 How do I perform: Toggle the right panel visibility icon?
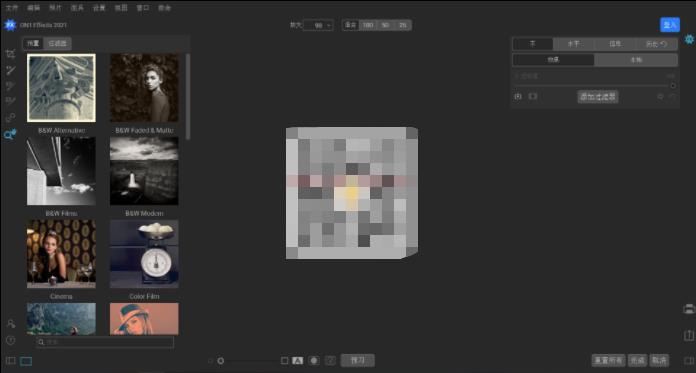coord(690,361)
